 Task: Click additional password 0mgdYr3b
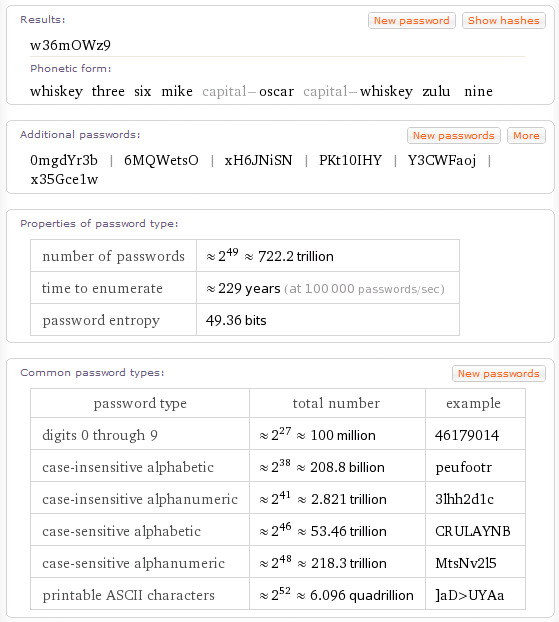[x=64, y=160]
